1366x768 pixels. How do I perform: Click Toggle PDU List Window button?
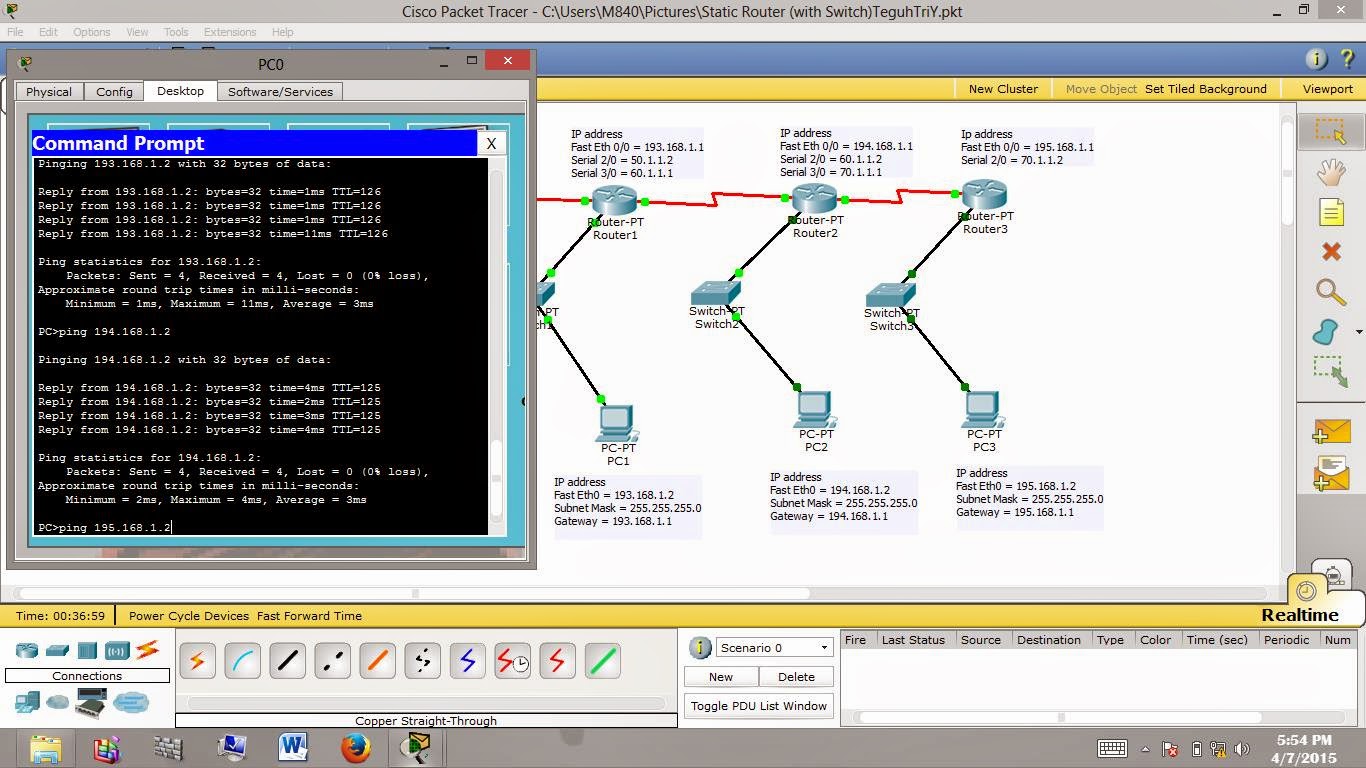pos(759,706)
